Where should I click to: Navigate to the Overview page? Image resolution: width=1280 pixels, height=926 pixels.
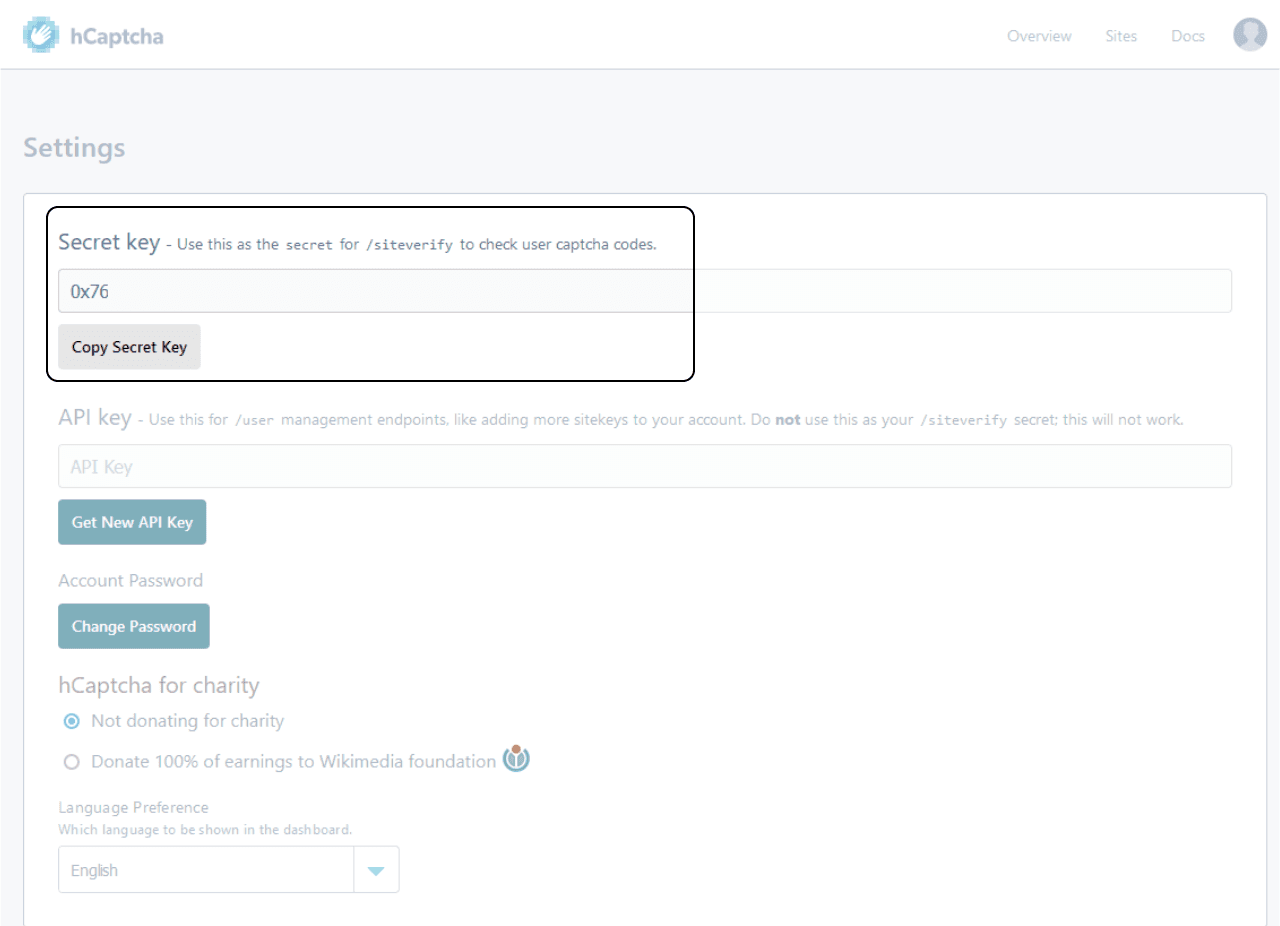(1039, 36)
